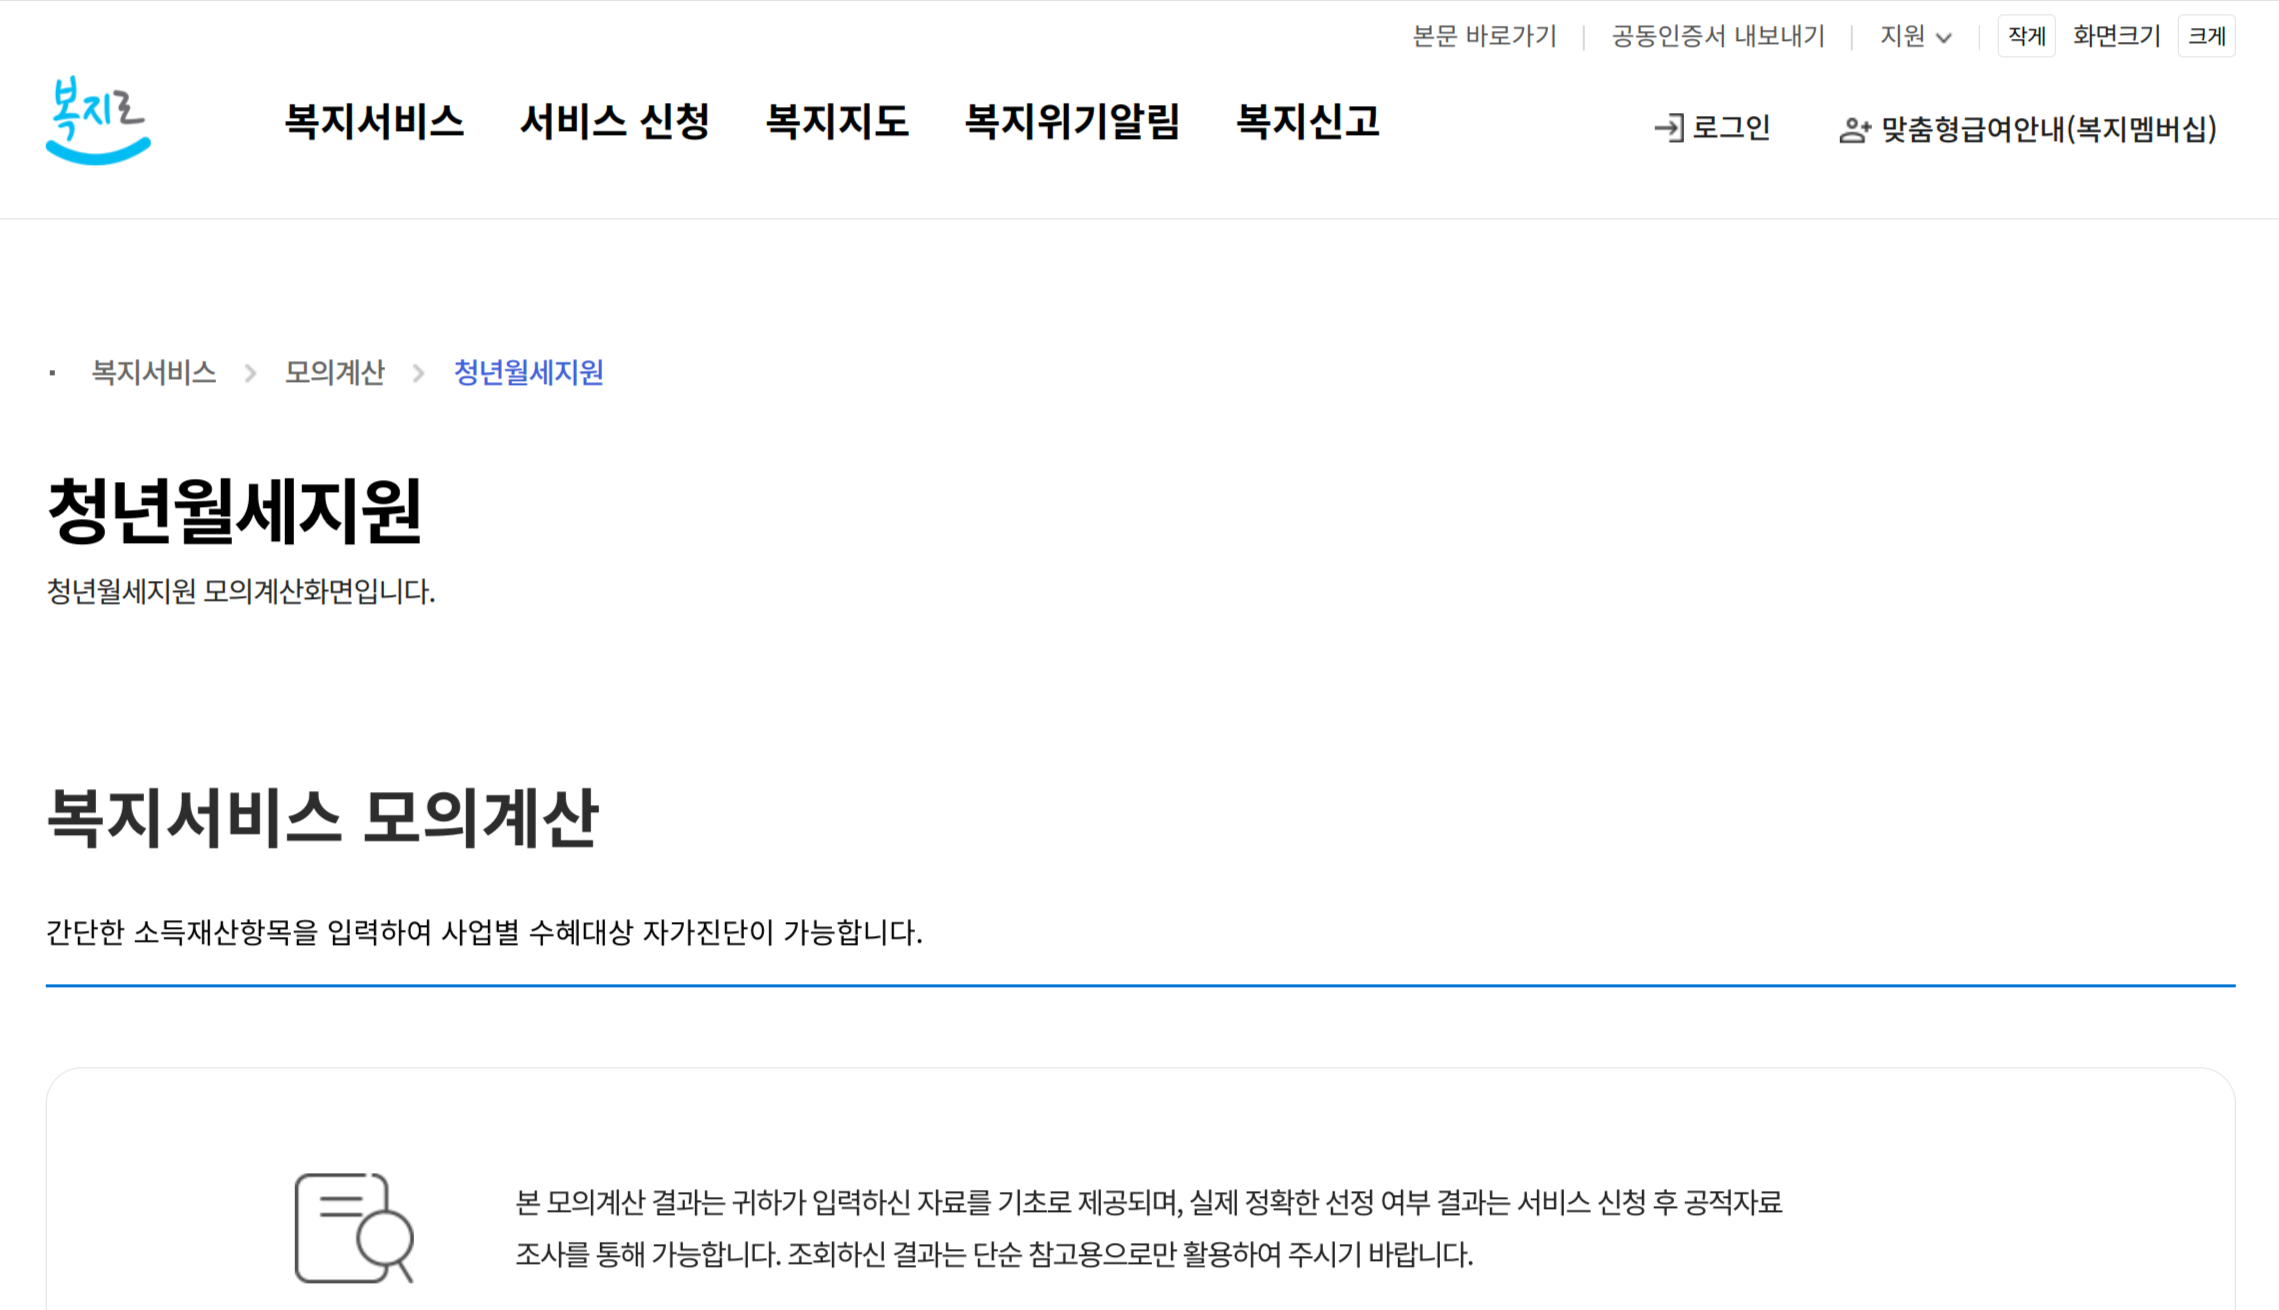
Task: Go to 모의계산 breadcrumb link
Action: coord(334,373)
